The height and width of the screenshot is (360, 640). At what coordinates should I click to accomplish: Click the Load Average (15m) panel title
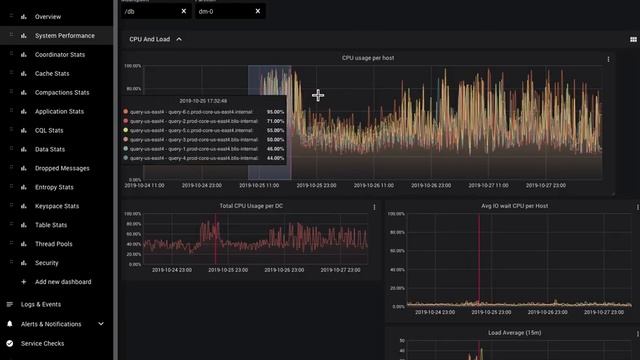514,333
